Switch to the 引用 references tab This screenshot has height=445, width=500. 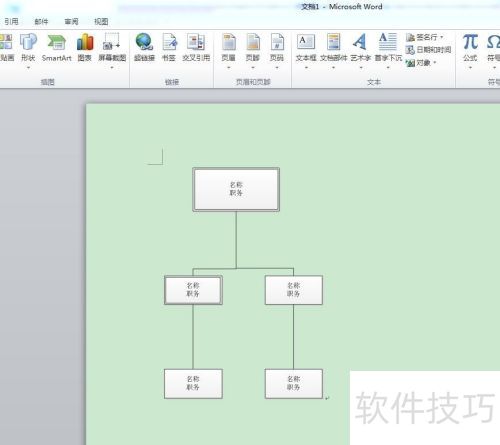click(x=11, y=22)
